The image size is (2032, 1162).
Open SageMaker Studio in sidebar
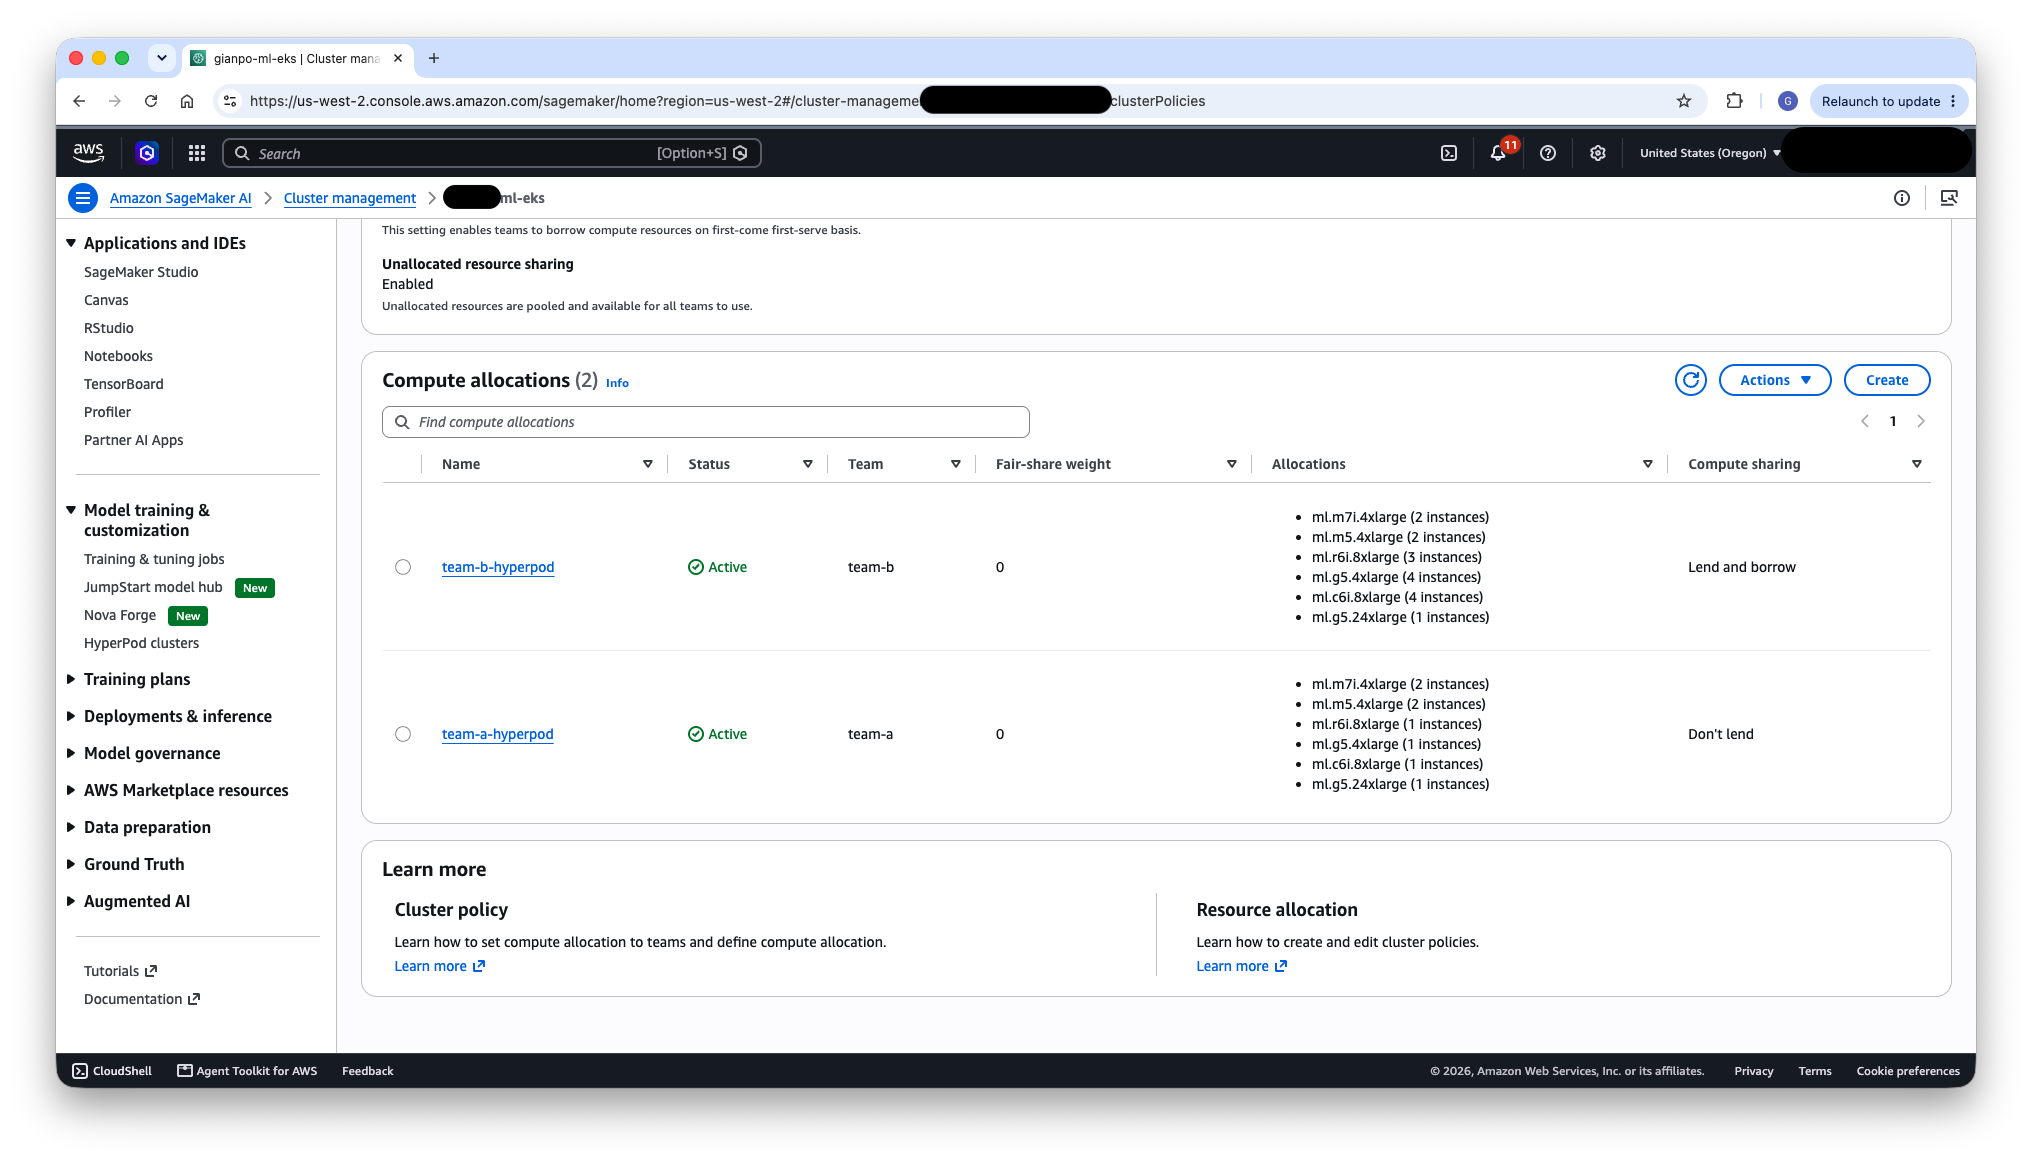pos(141,272)
